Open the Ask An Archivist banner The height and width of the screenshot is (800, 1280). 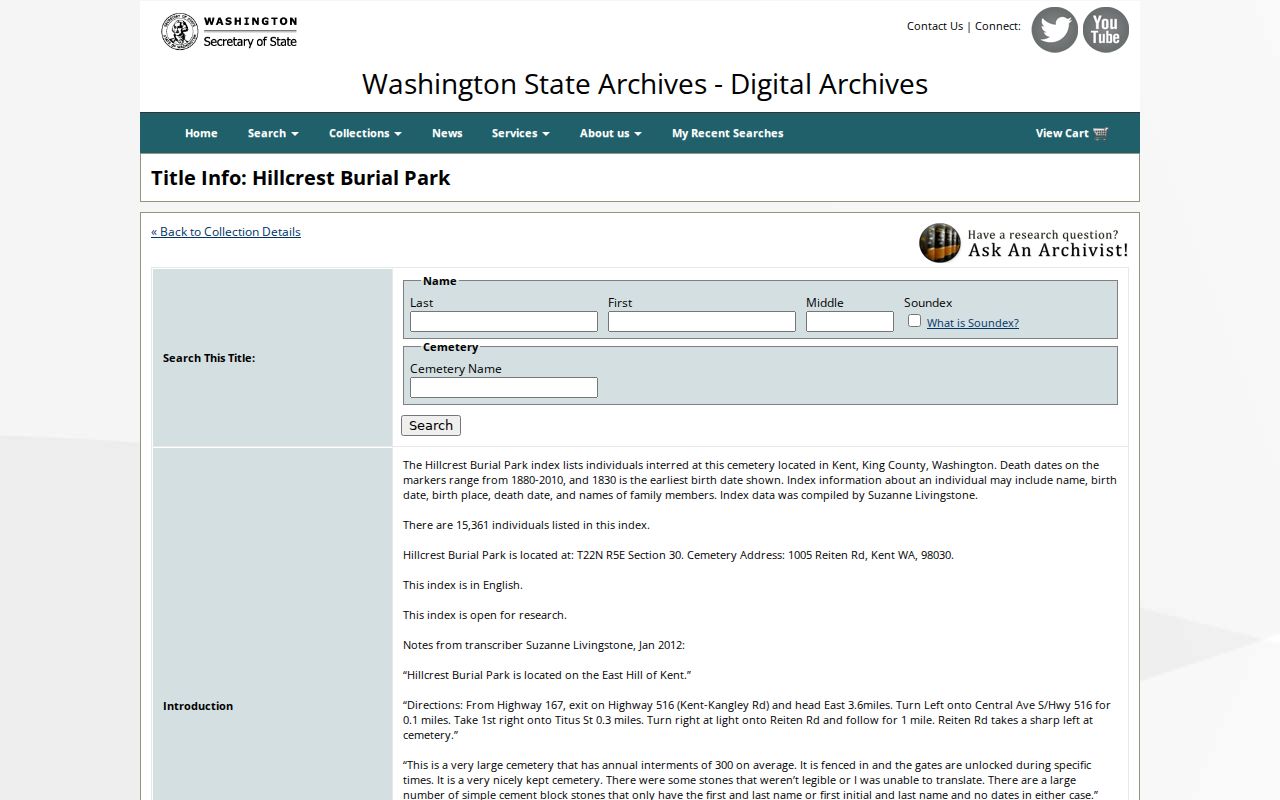pyautogui.click(x=1023, y=243)
